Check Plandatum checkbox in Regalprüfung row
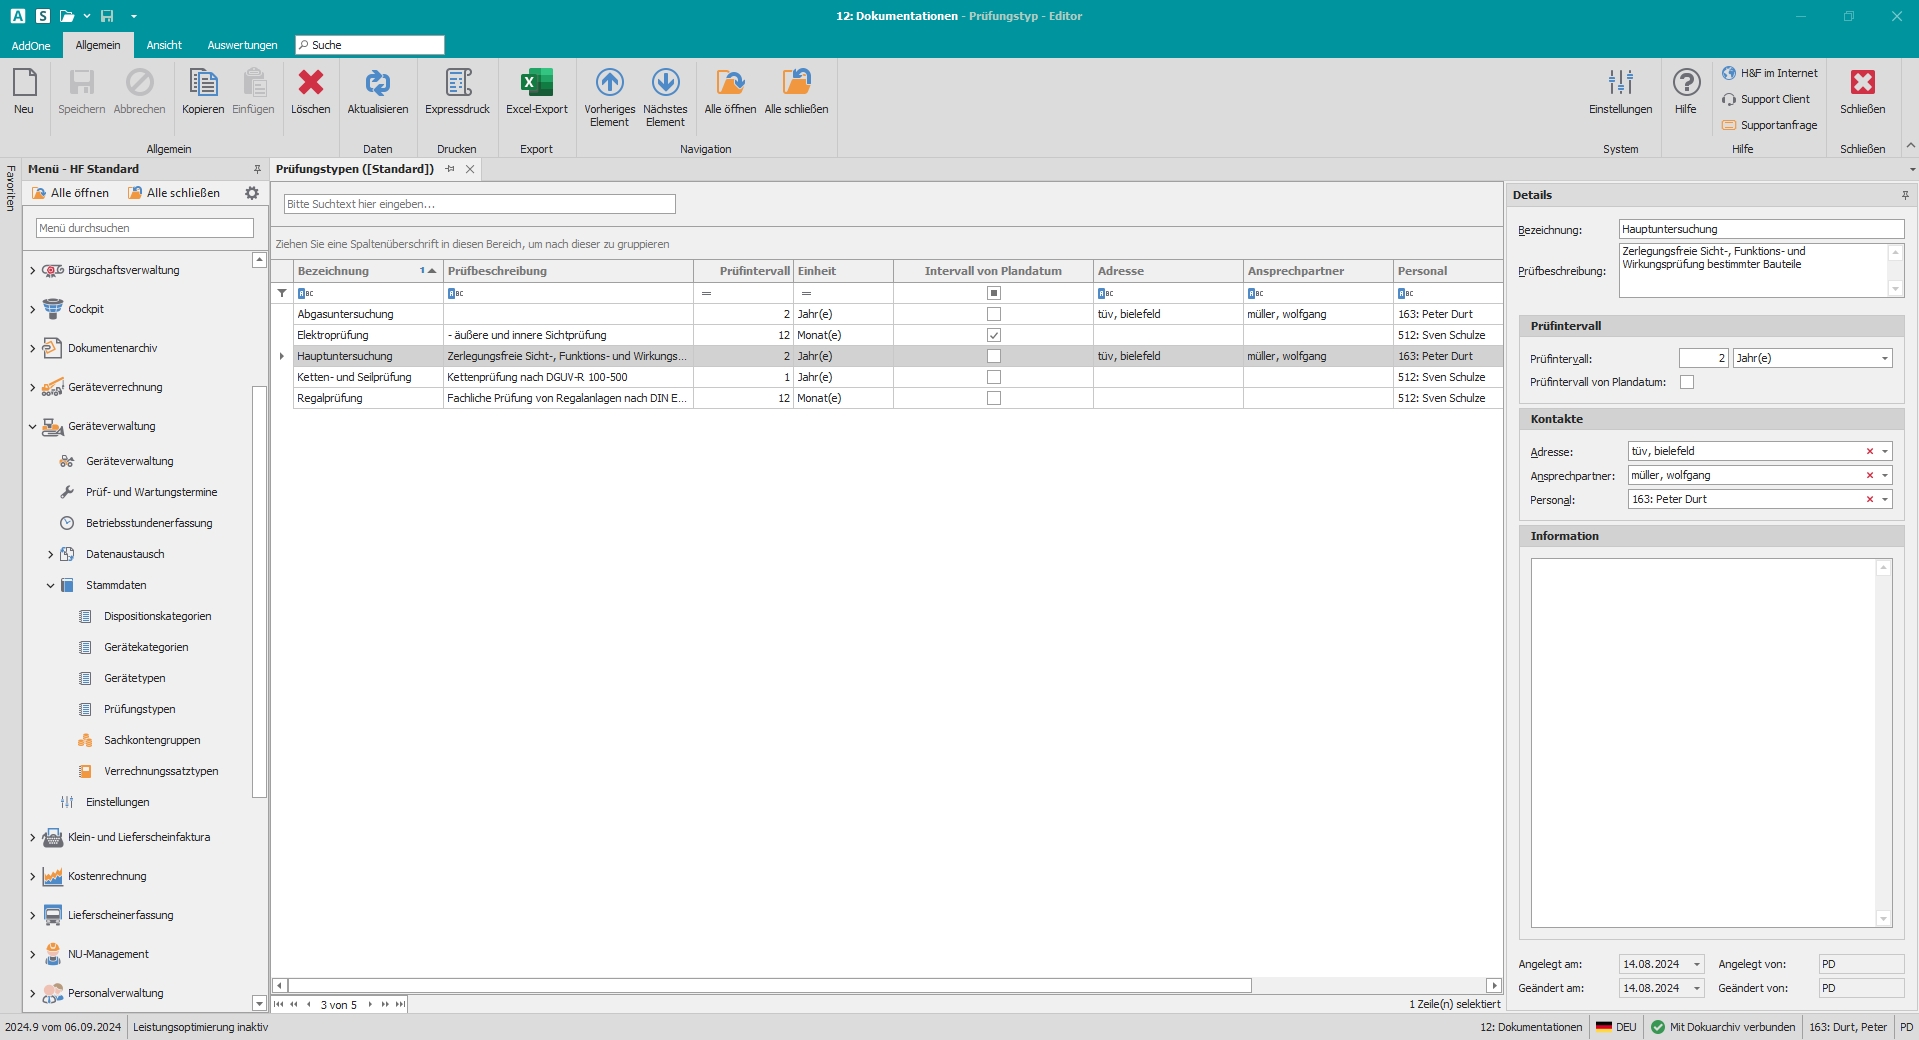 pos(993,398)
